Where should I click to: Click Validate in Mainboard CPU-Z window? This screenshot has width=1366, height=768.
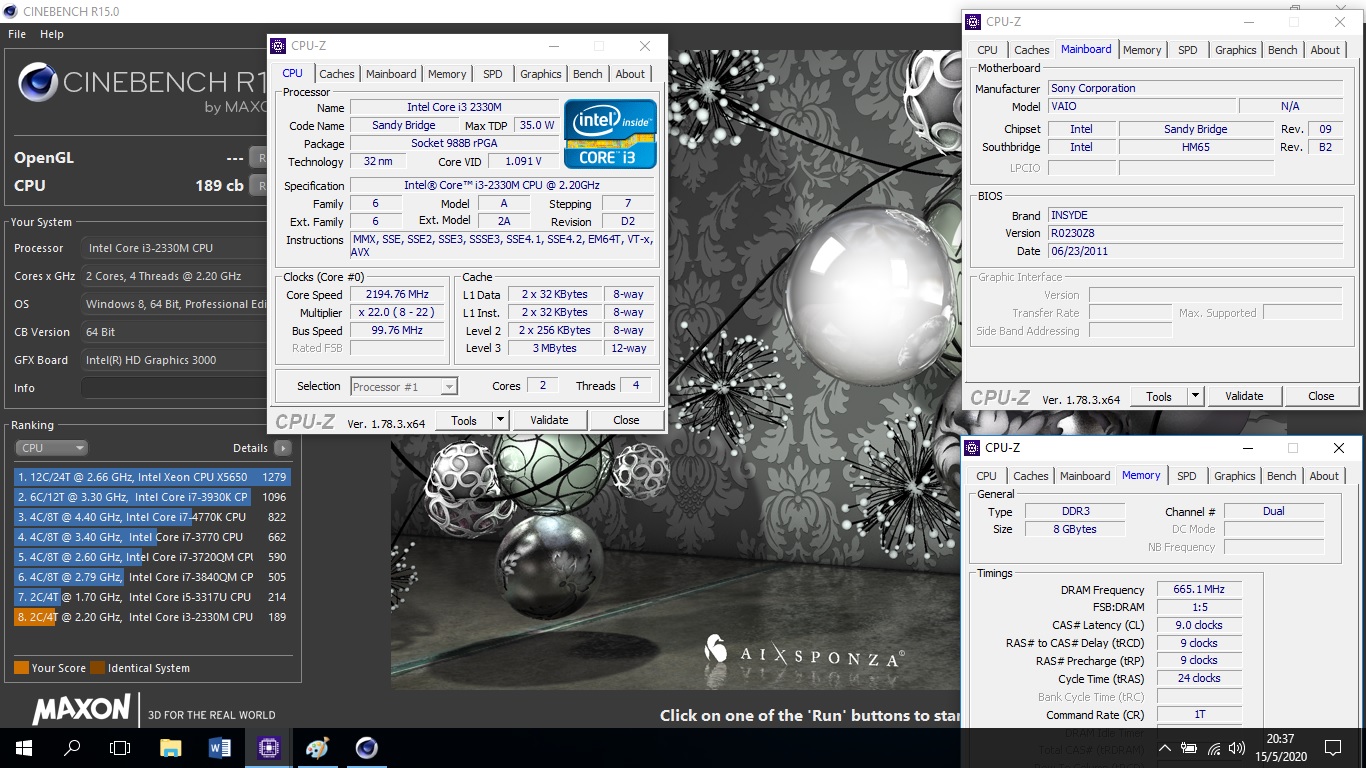pos(1244,396)
